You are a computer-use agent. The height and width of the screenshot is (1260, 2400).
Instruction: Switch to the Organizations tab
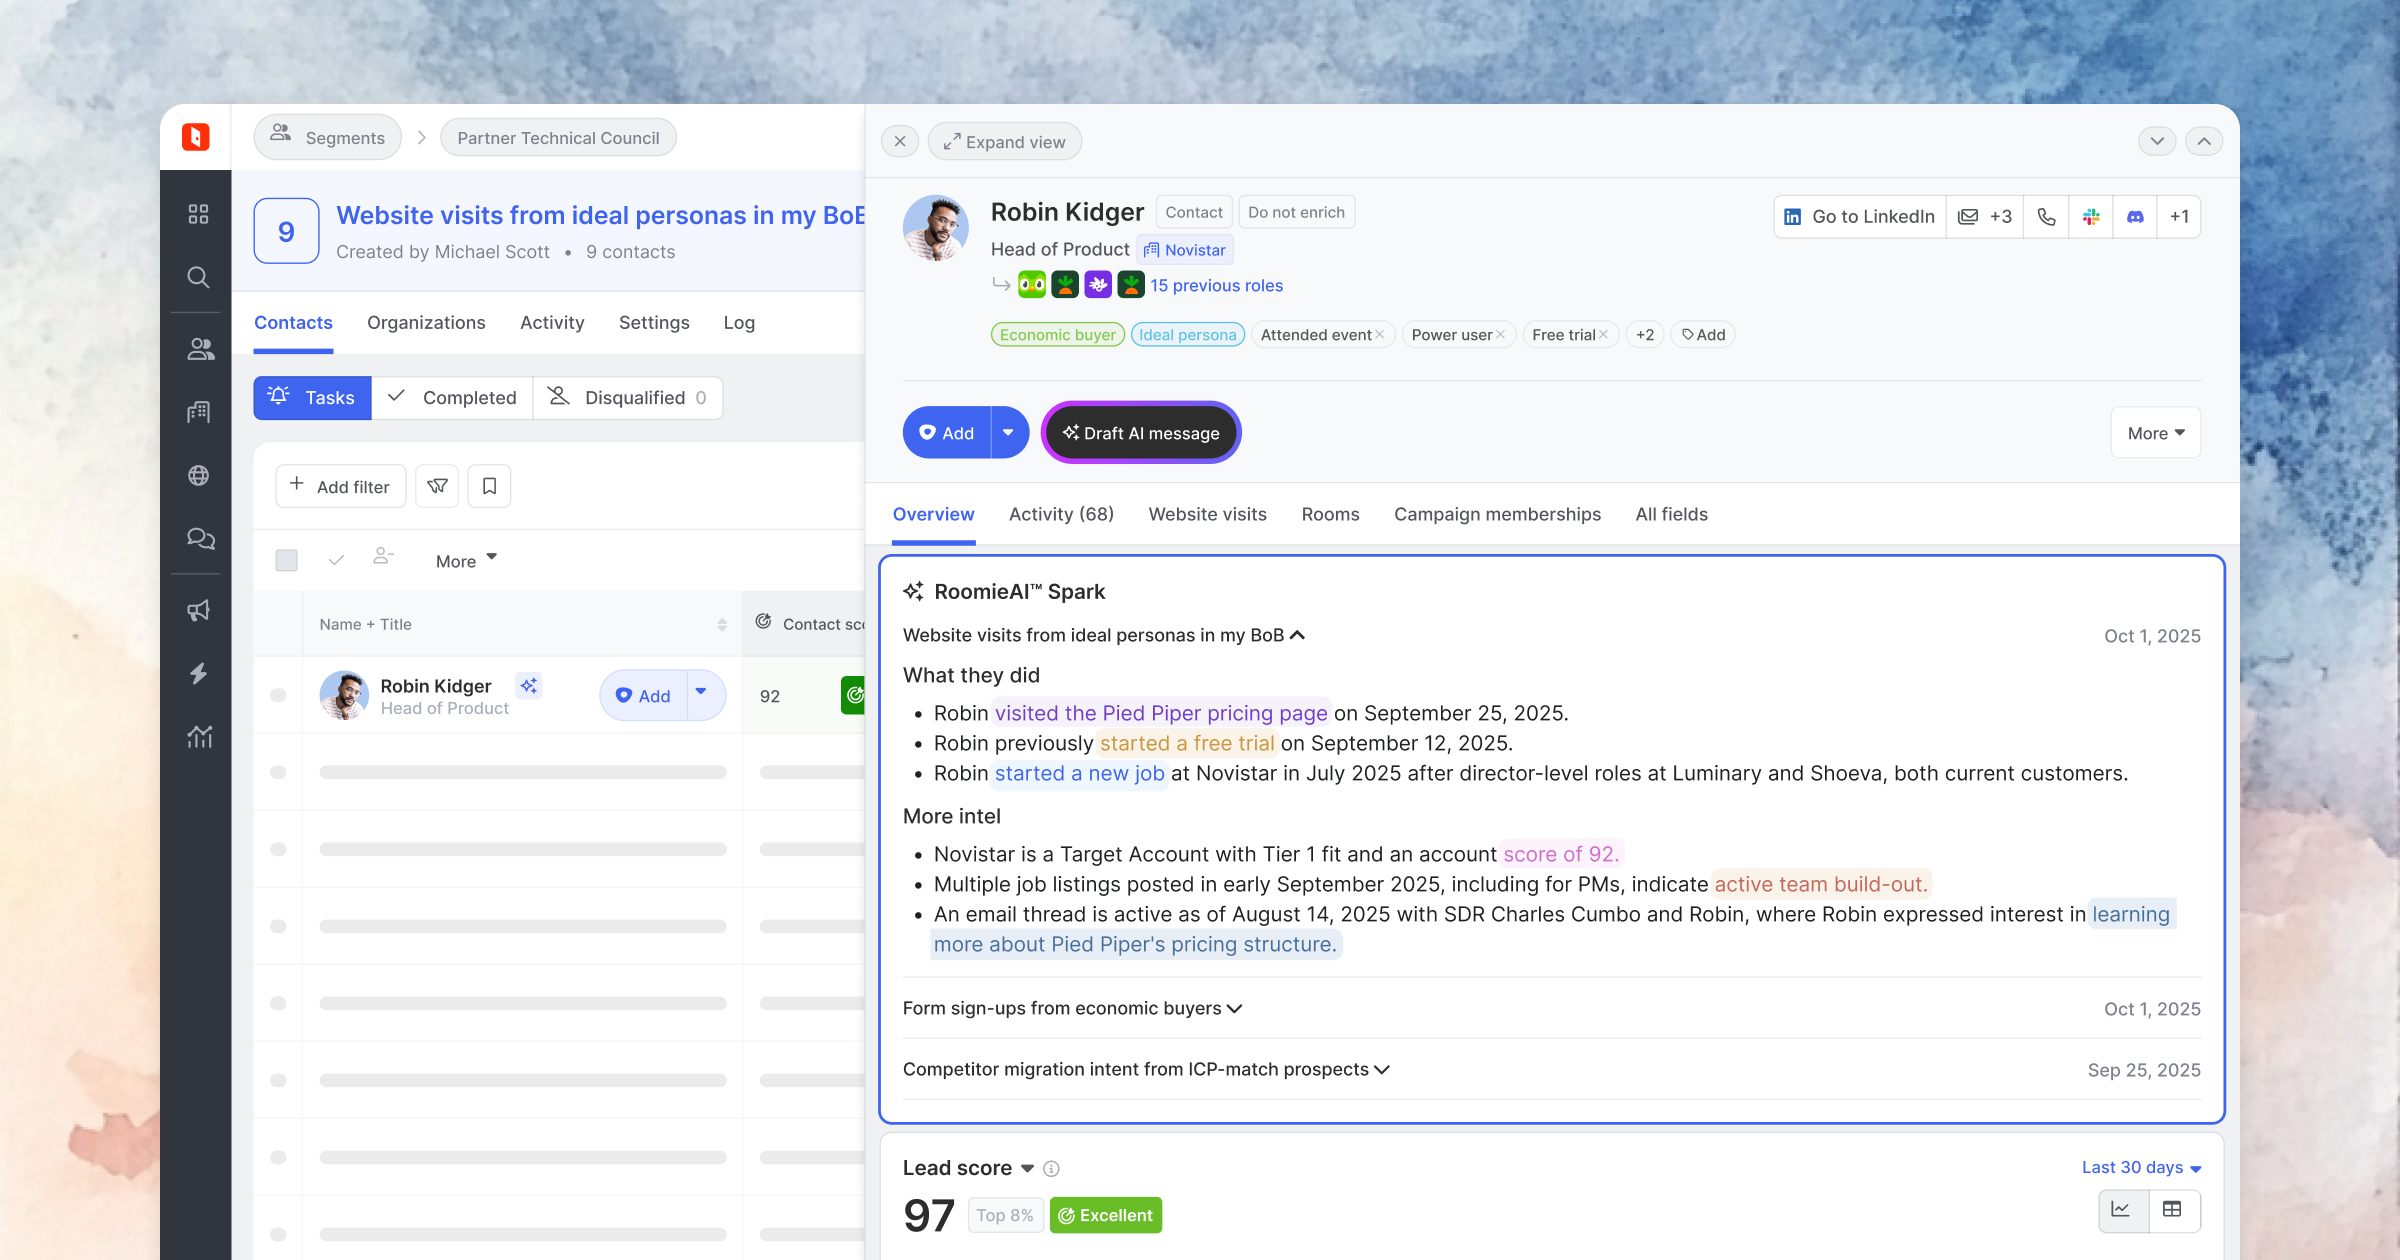point(426,323)
